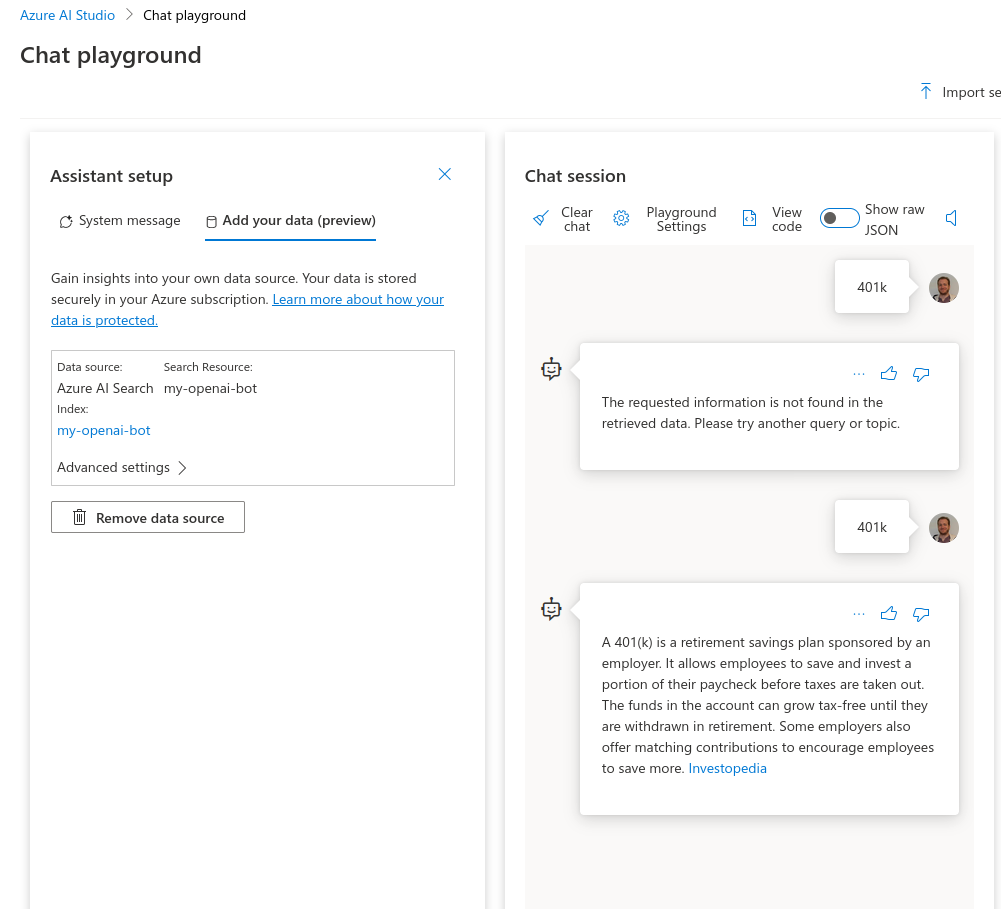The image size is (1001, 909).
Task: Thumbs up the 401(k) explanation response
Action: 889,614
